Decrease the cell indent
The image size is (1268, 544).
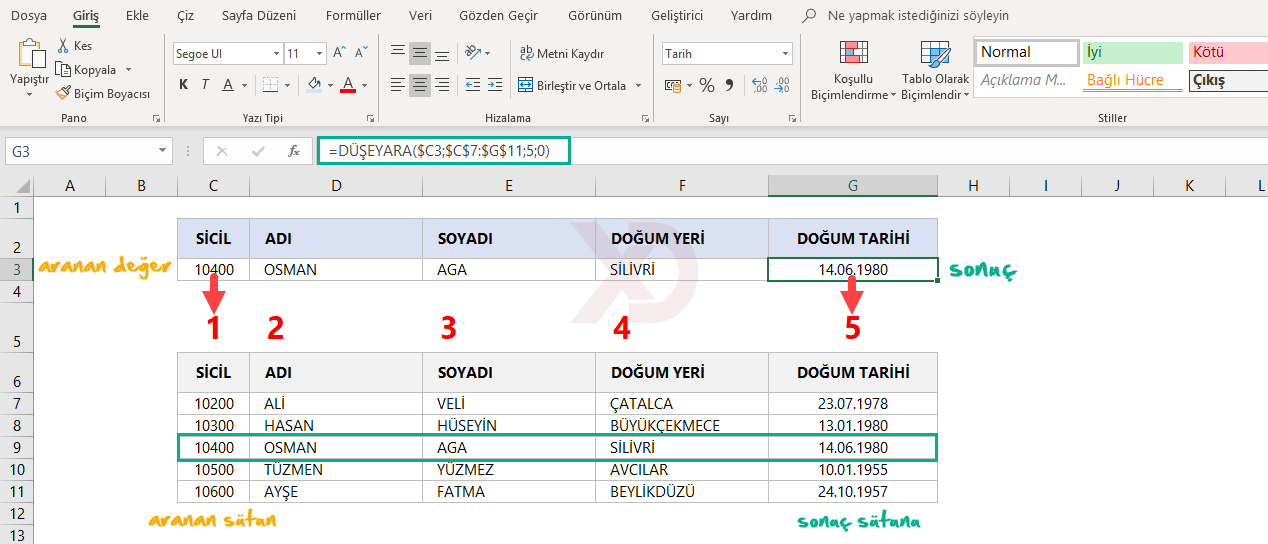(473, 85)
